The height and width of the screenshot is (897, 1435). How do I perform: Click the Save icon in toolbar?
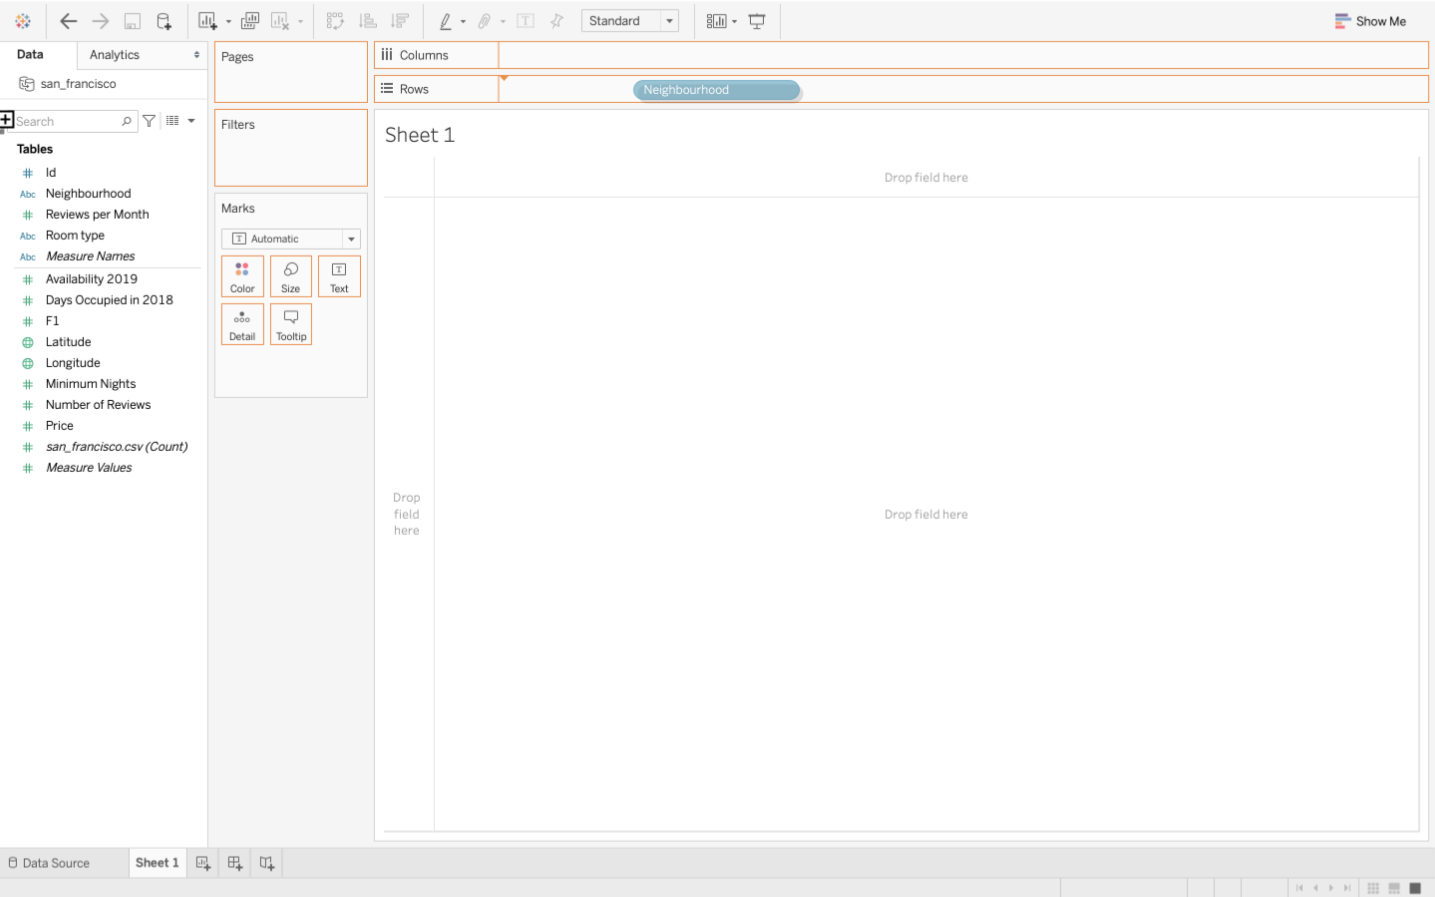132,21
